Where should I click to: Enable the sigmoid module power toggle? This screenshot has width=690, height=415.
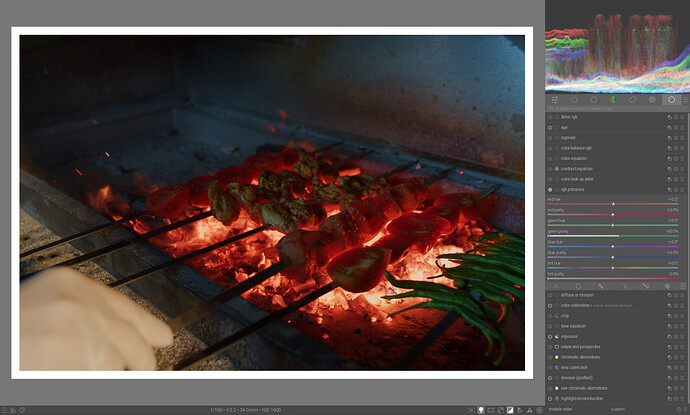coord(550,138)
